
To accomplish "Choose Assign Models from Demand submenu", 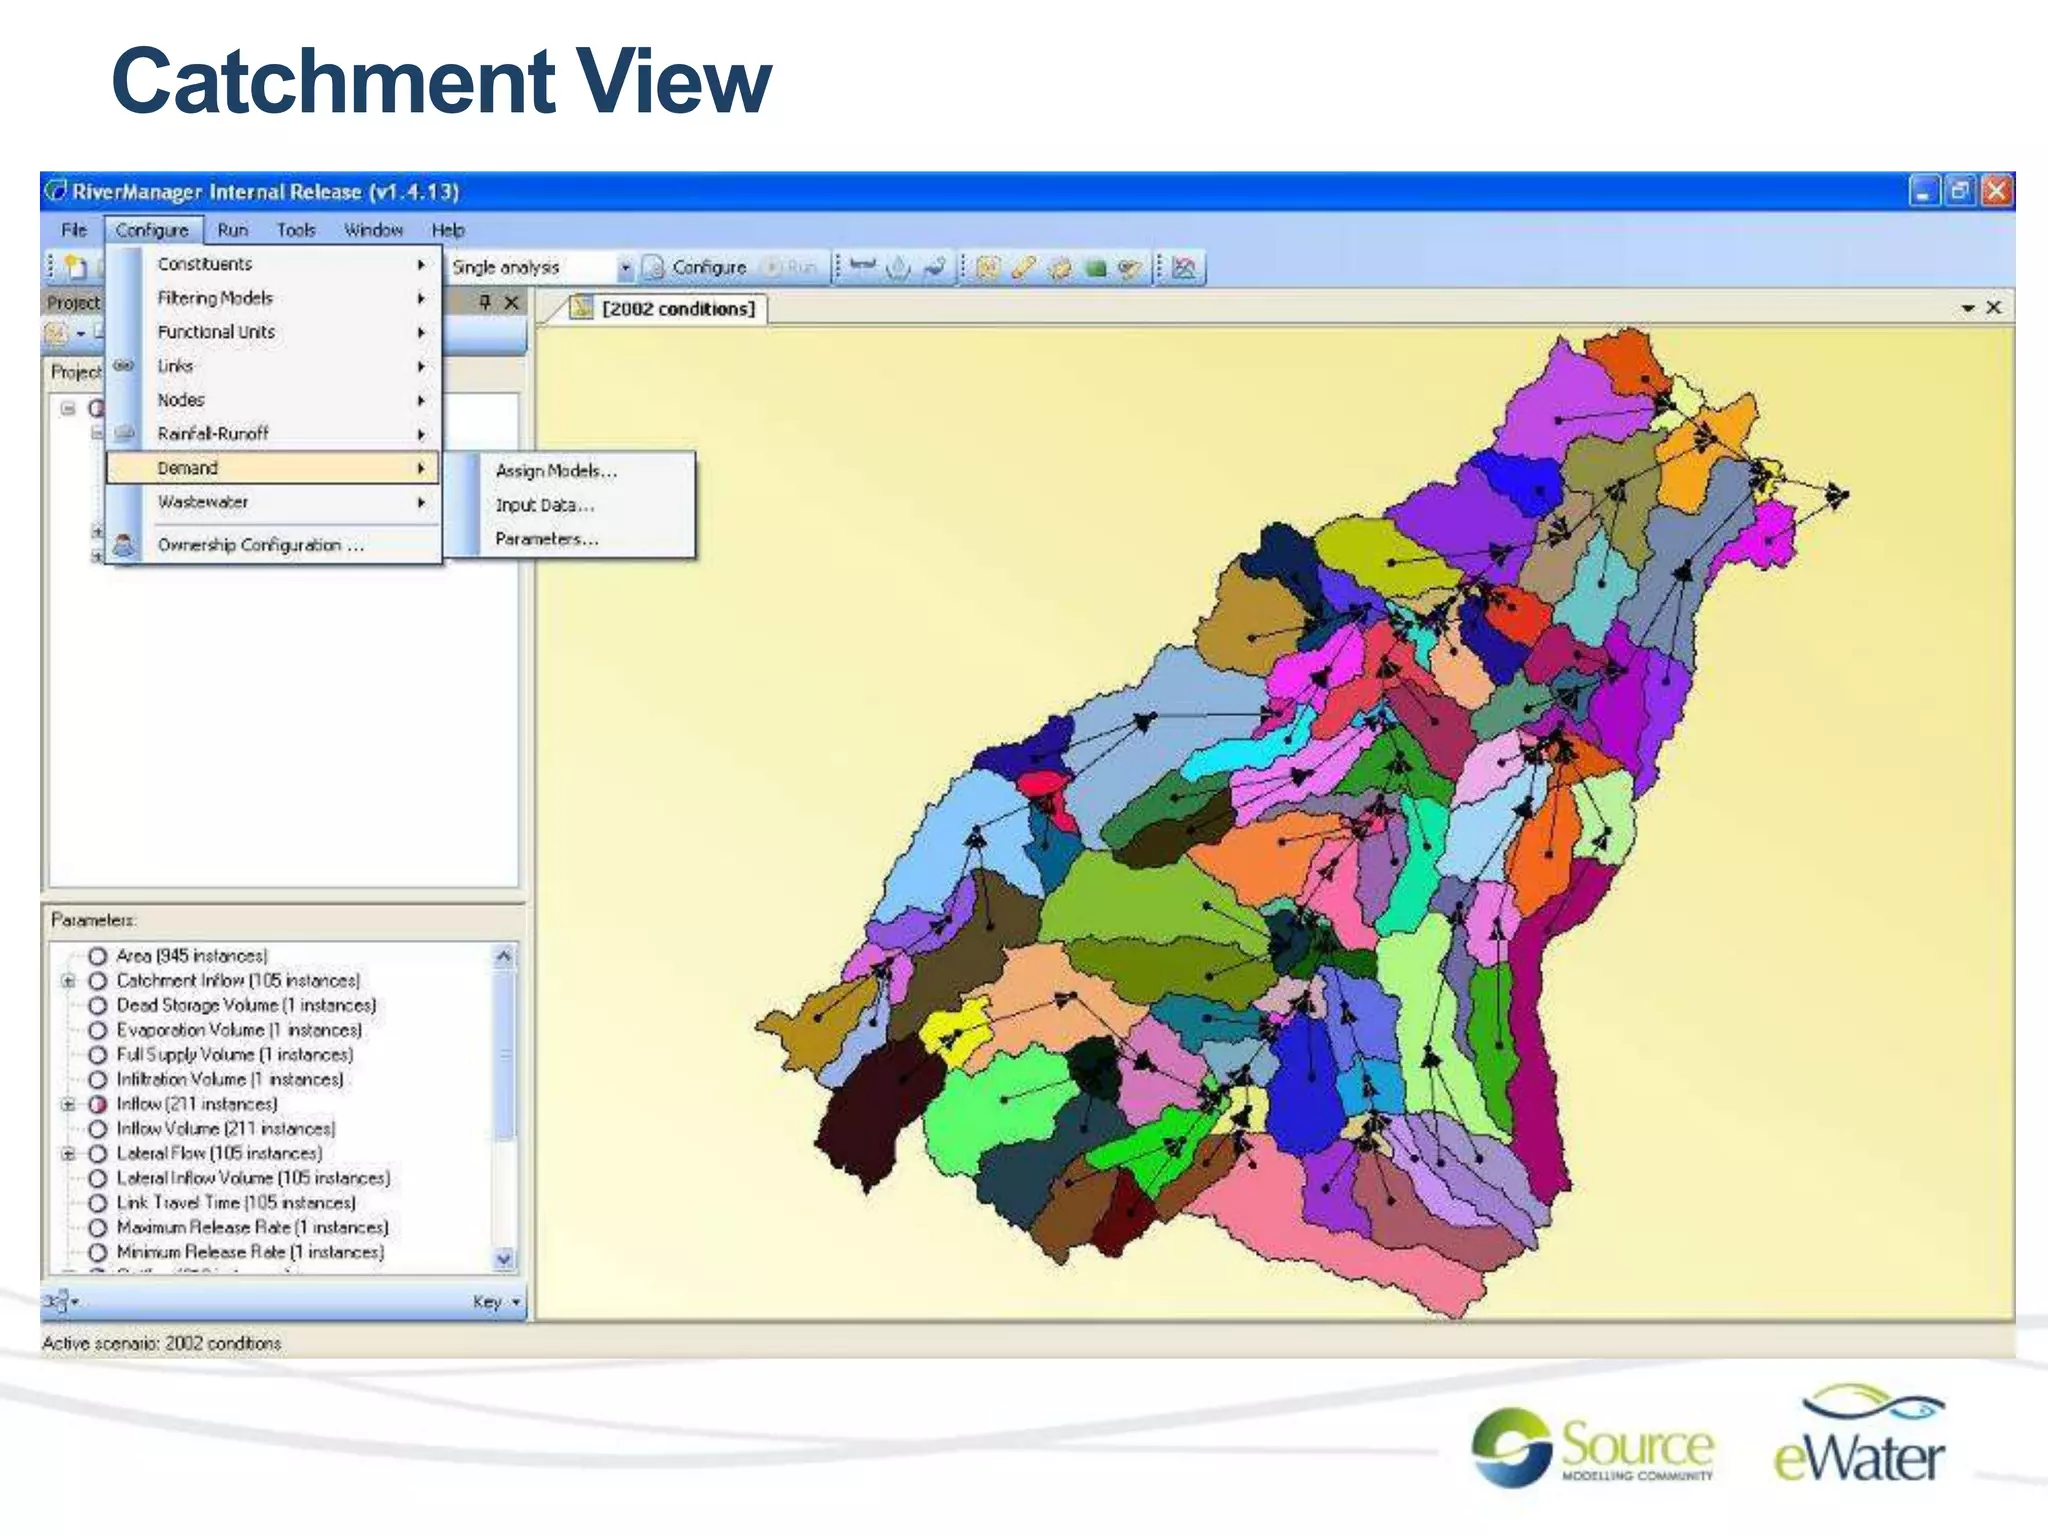I will (x=556, y=471).
